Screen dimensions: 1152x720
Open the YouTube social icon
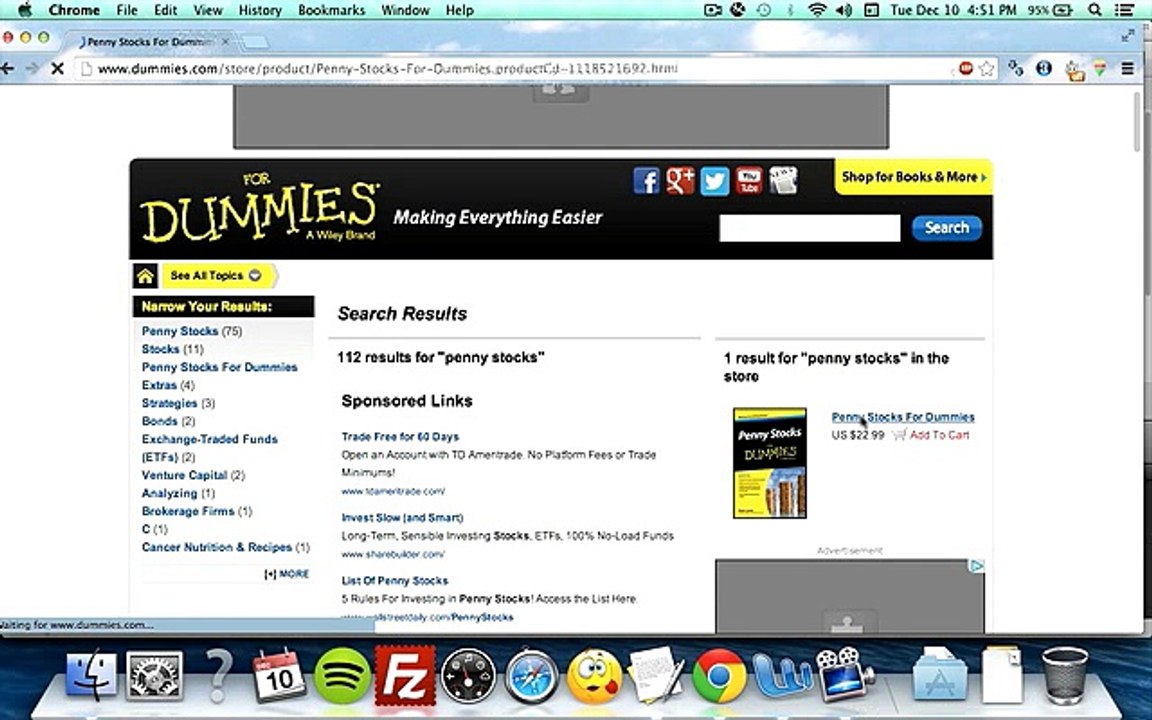pos(749,181)
